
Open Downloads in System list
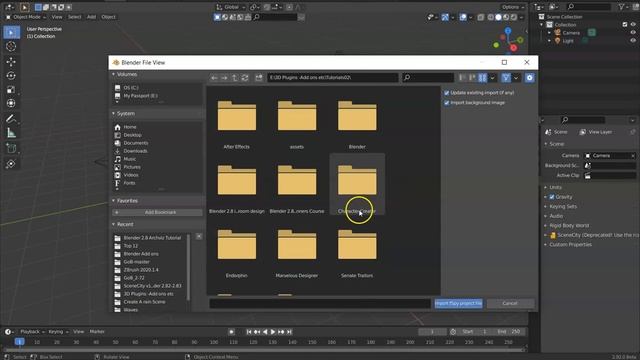tap(135, 151)
